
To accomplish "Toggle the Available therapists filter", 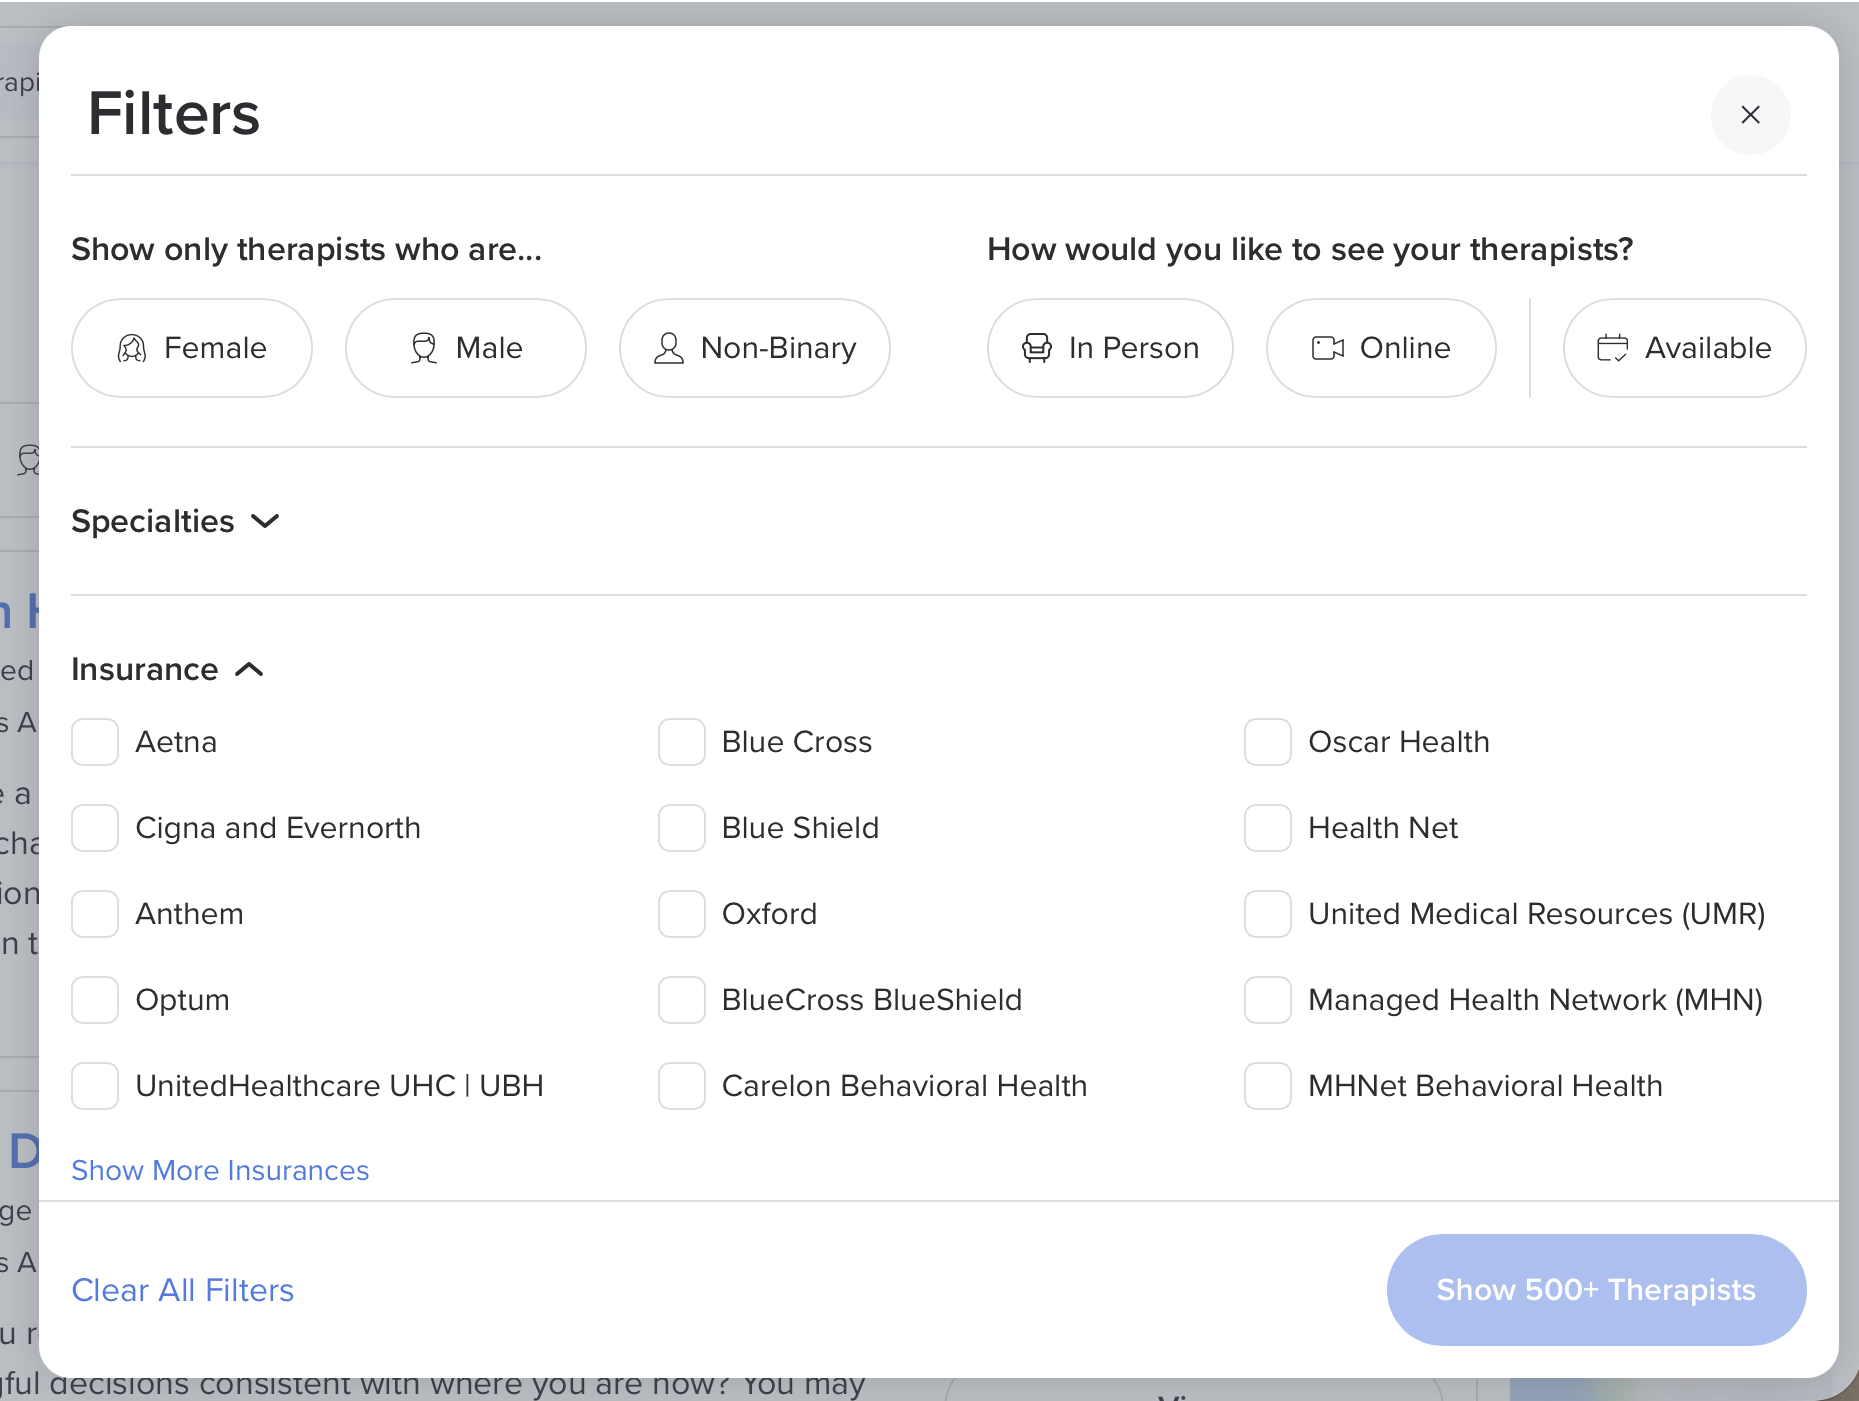I will 1684,348.
